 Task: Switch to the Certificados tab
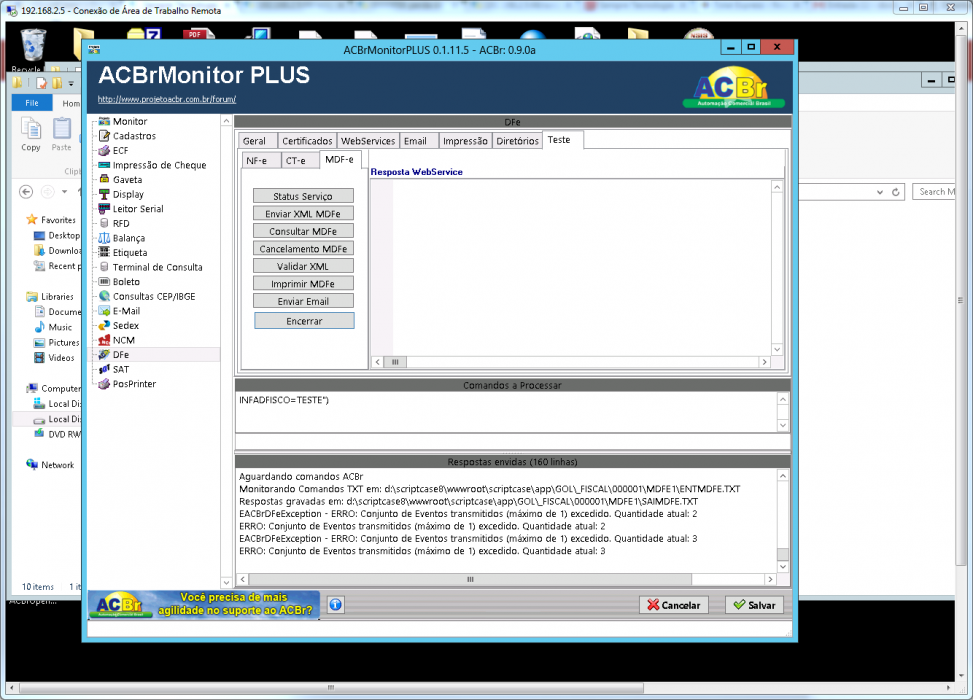coord(307,141)
